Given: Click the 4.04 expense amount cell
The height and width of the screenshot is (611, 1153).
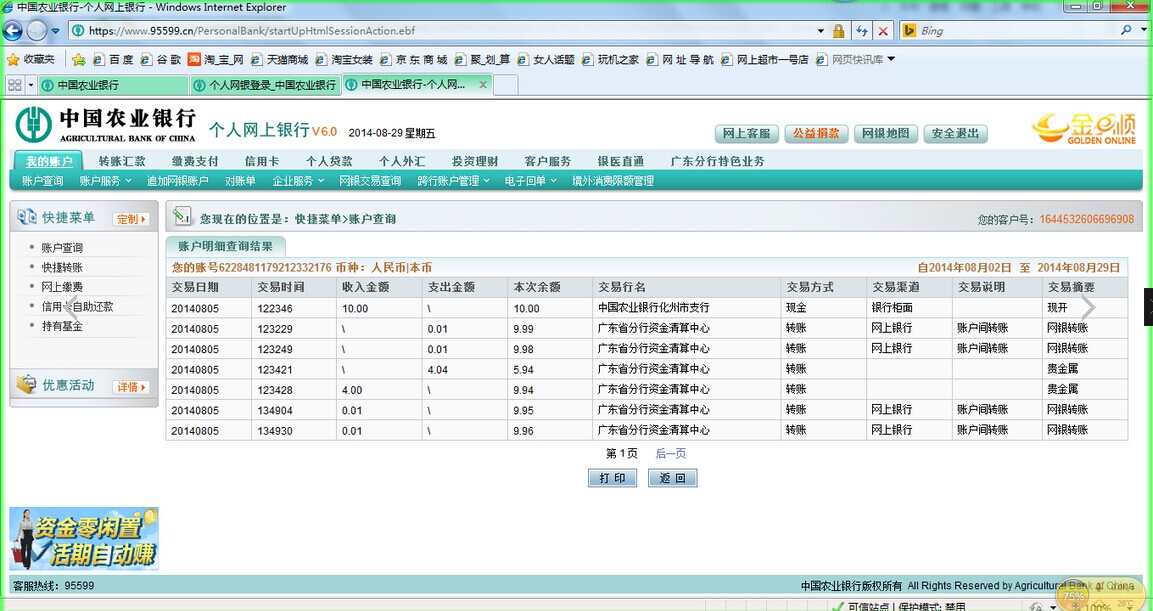Looking at the screenshot, I should click(465, 370).
